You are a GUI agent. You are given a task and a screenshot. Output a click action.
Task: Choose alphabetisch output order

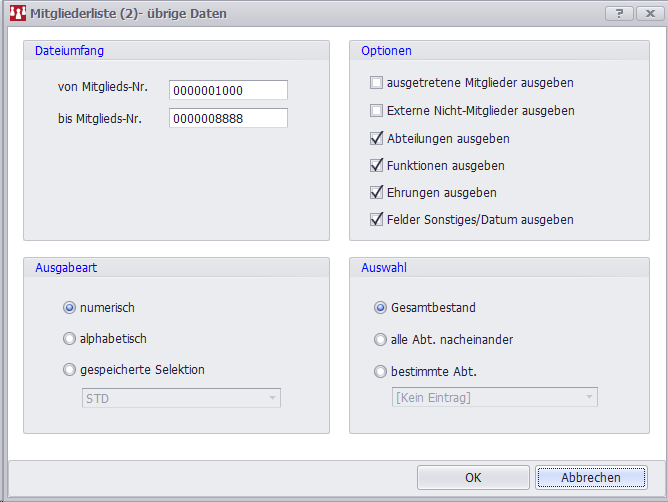click(70, 339)
